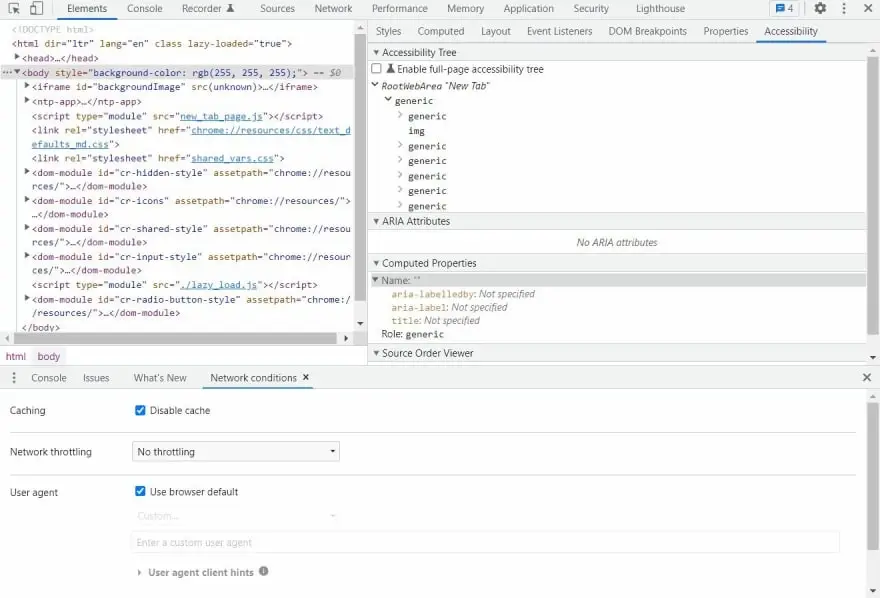Expand the Name computed property row
The image size is (880, 598).
375,279
